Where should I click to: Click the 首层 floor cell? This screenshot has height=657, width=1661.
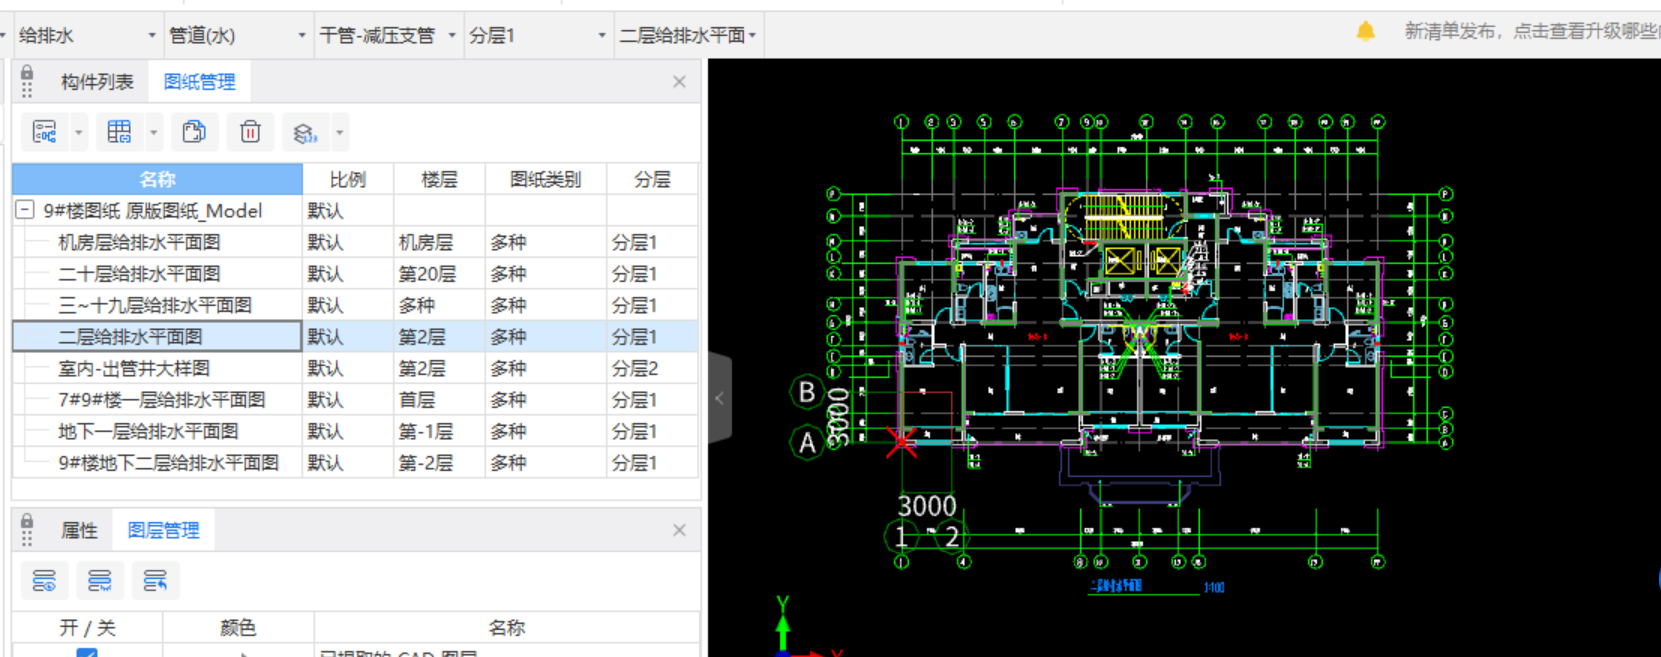pyautogui.click(x=439, y=399)
